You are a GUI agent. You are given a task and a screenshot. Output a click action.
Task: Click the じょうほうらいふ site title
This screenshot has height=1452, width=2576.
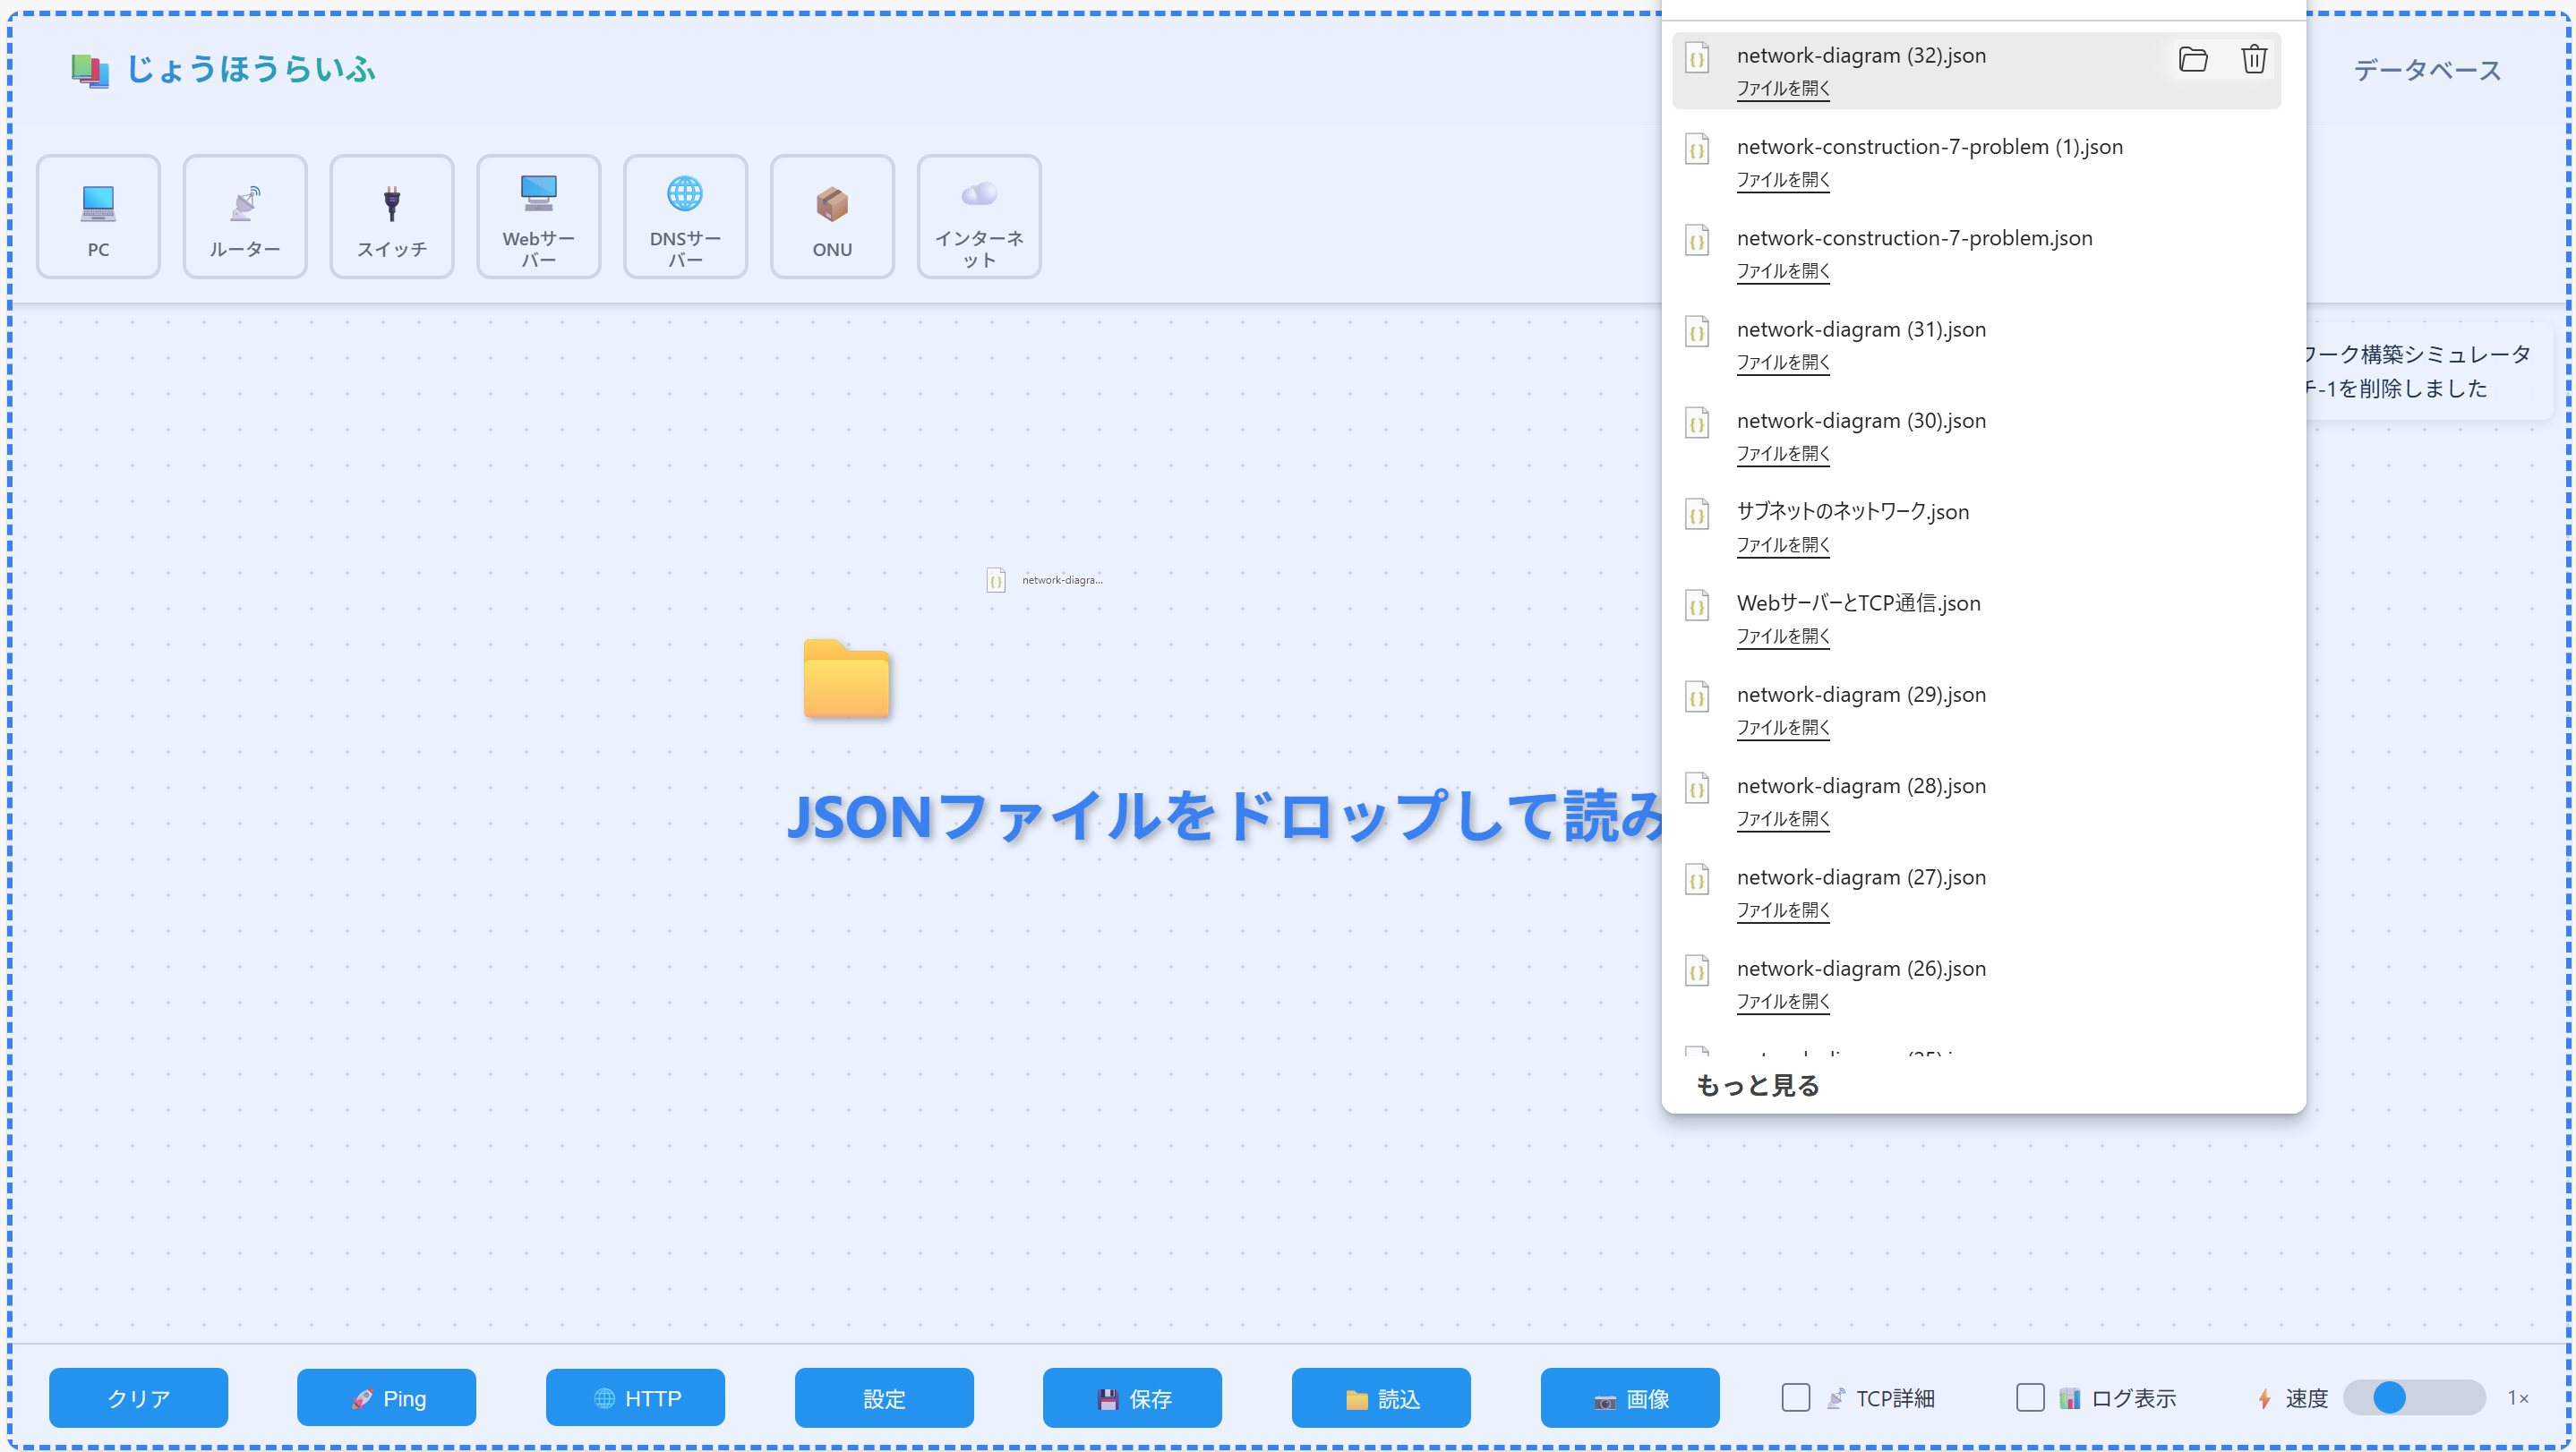click(250, 69)
